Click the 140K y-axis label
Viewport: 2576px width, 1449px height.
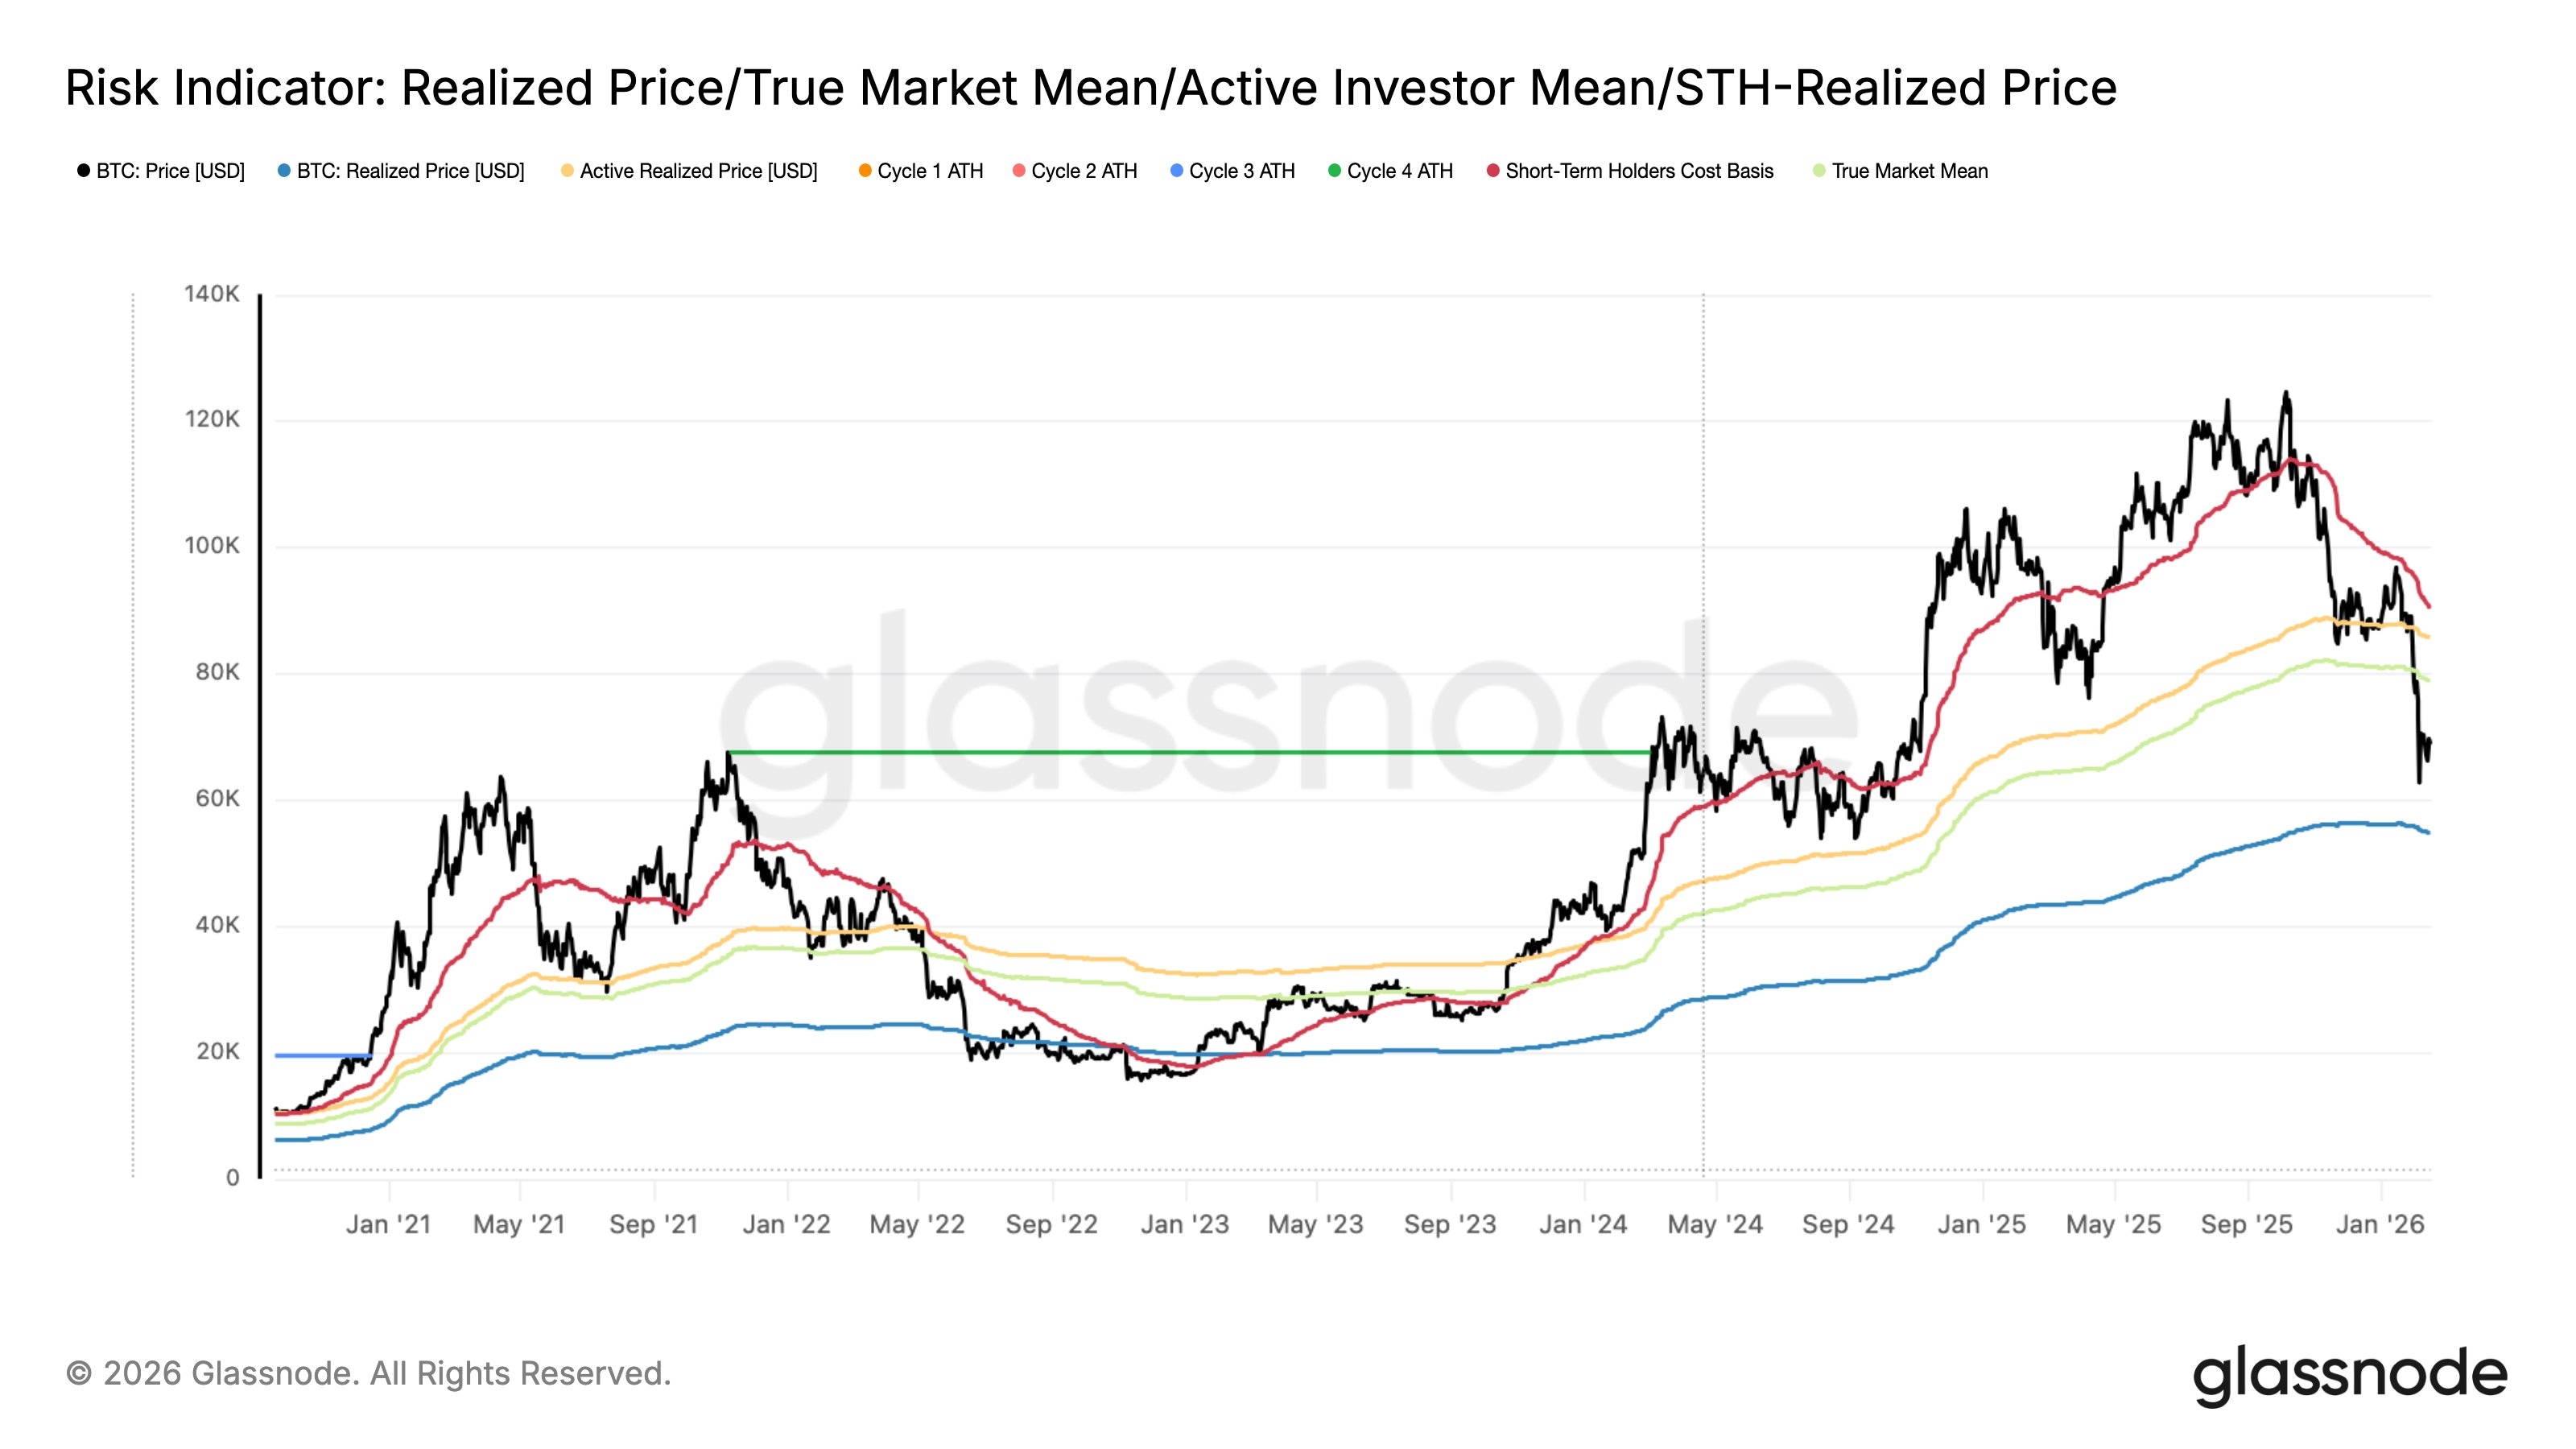(212, 294)
